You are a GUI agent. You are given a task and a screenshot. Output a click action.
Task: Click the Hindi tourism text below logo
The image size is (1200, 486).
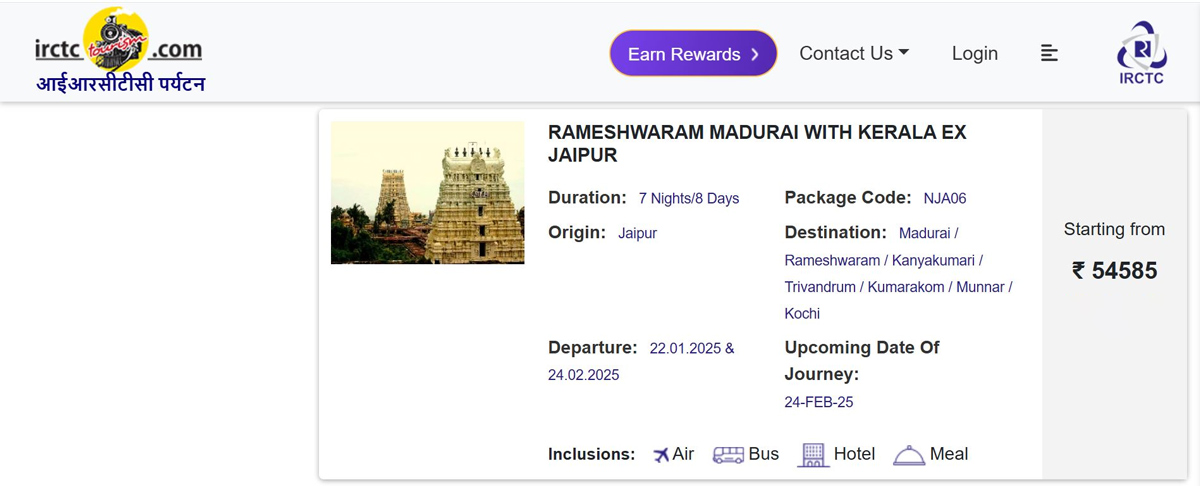[x=121, y=84]
